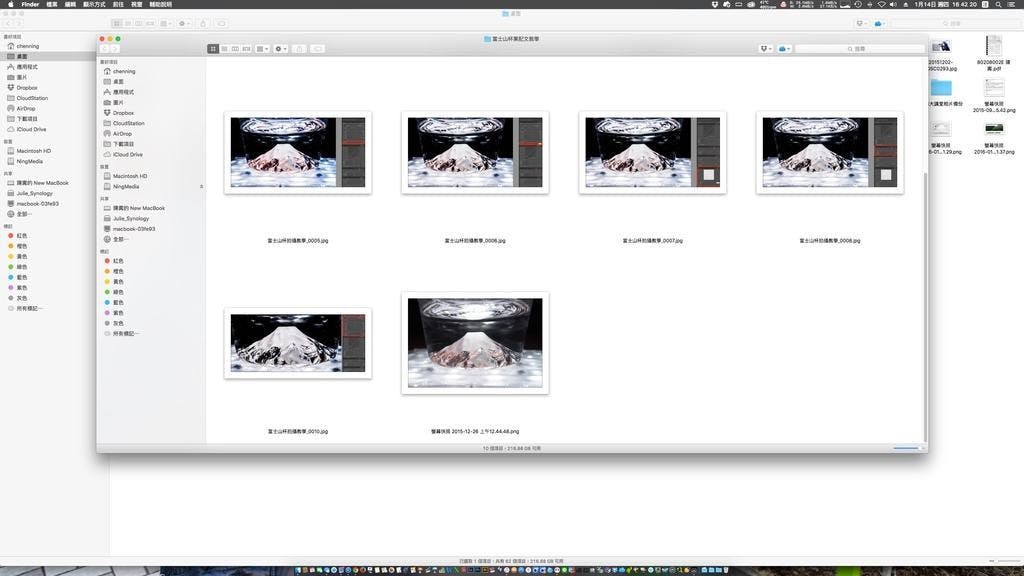Screen dimensions: 1024x576
Task: Select the 2015-12-26 screenshot png thumbnail
Action: [x=475, y=344]
